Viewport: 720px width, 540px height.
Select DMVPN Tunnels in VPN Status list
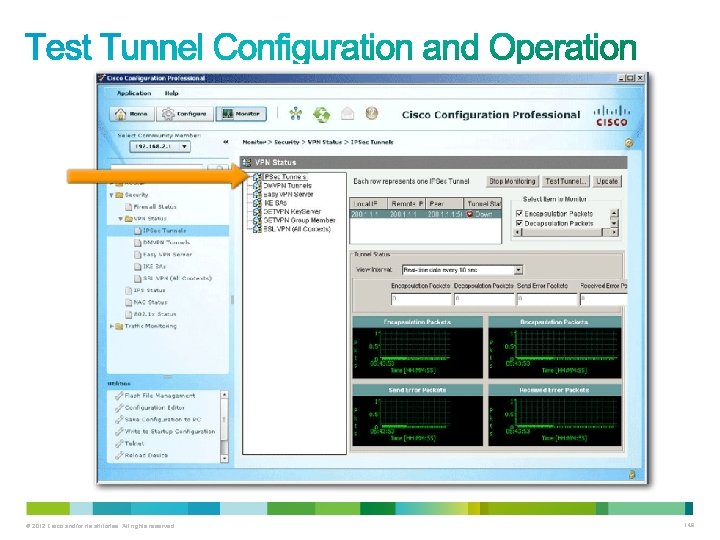[x=287, y=186]
